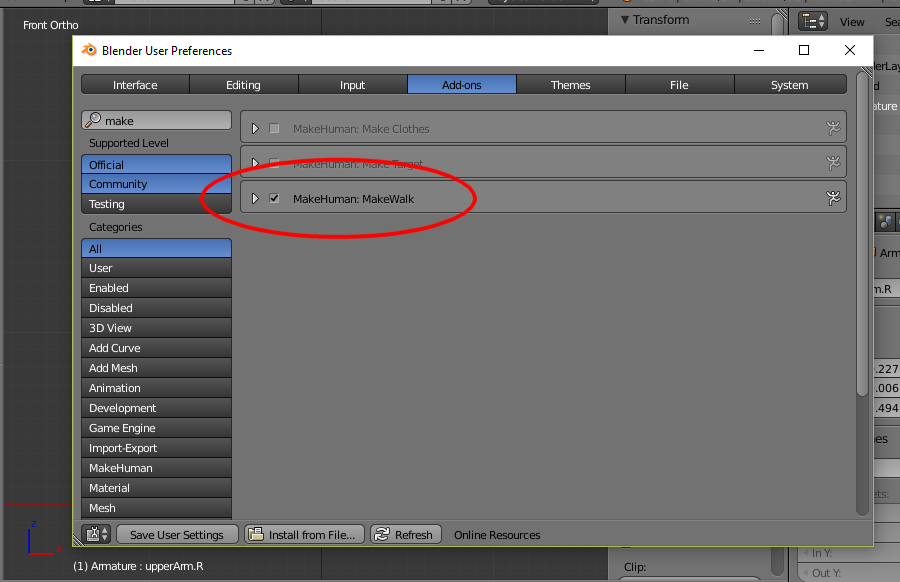900x582 pixels.
Task: Click the Refresh button
Action: 406,534
